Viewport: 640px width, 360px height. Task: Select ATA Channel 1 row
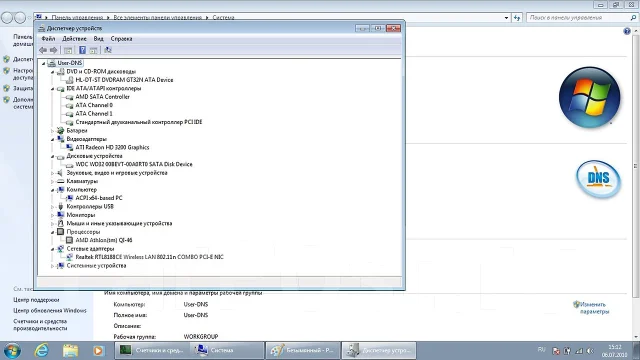pyautogui.click(x=94, y=114)
